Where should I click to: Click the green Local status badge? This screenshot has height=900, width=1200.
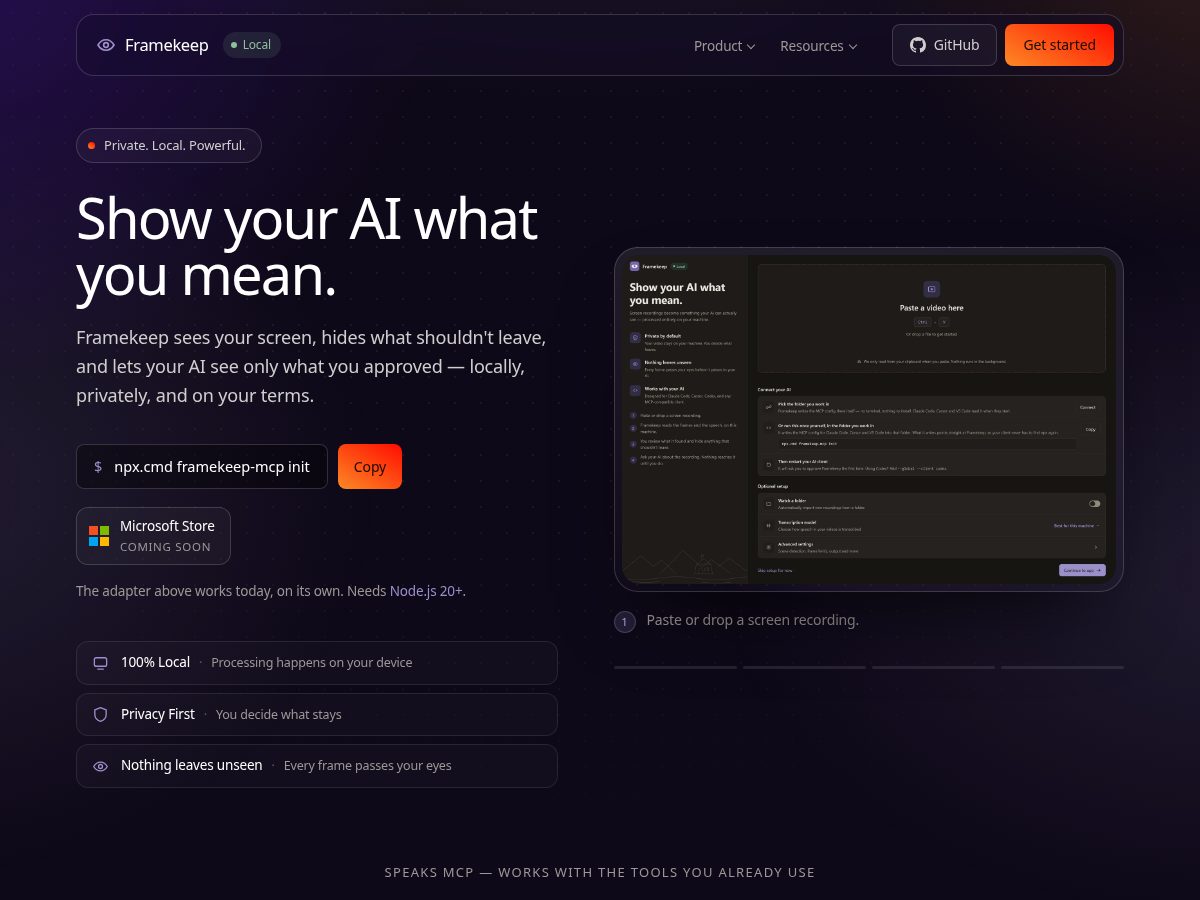[252, 45]
